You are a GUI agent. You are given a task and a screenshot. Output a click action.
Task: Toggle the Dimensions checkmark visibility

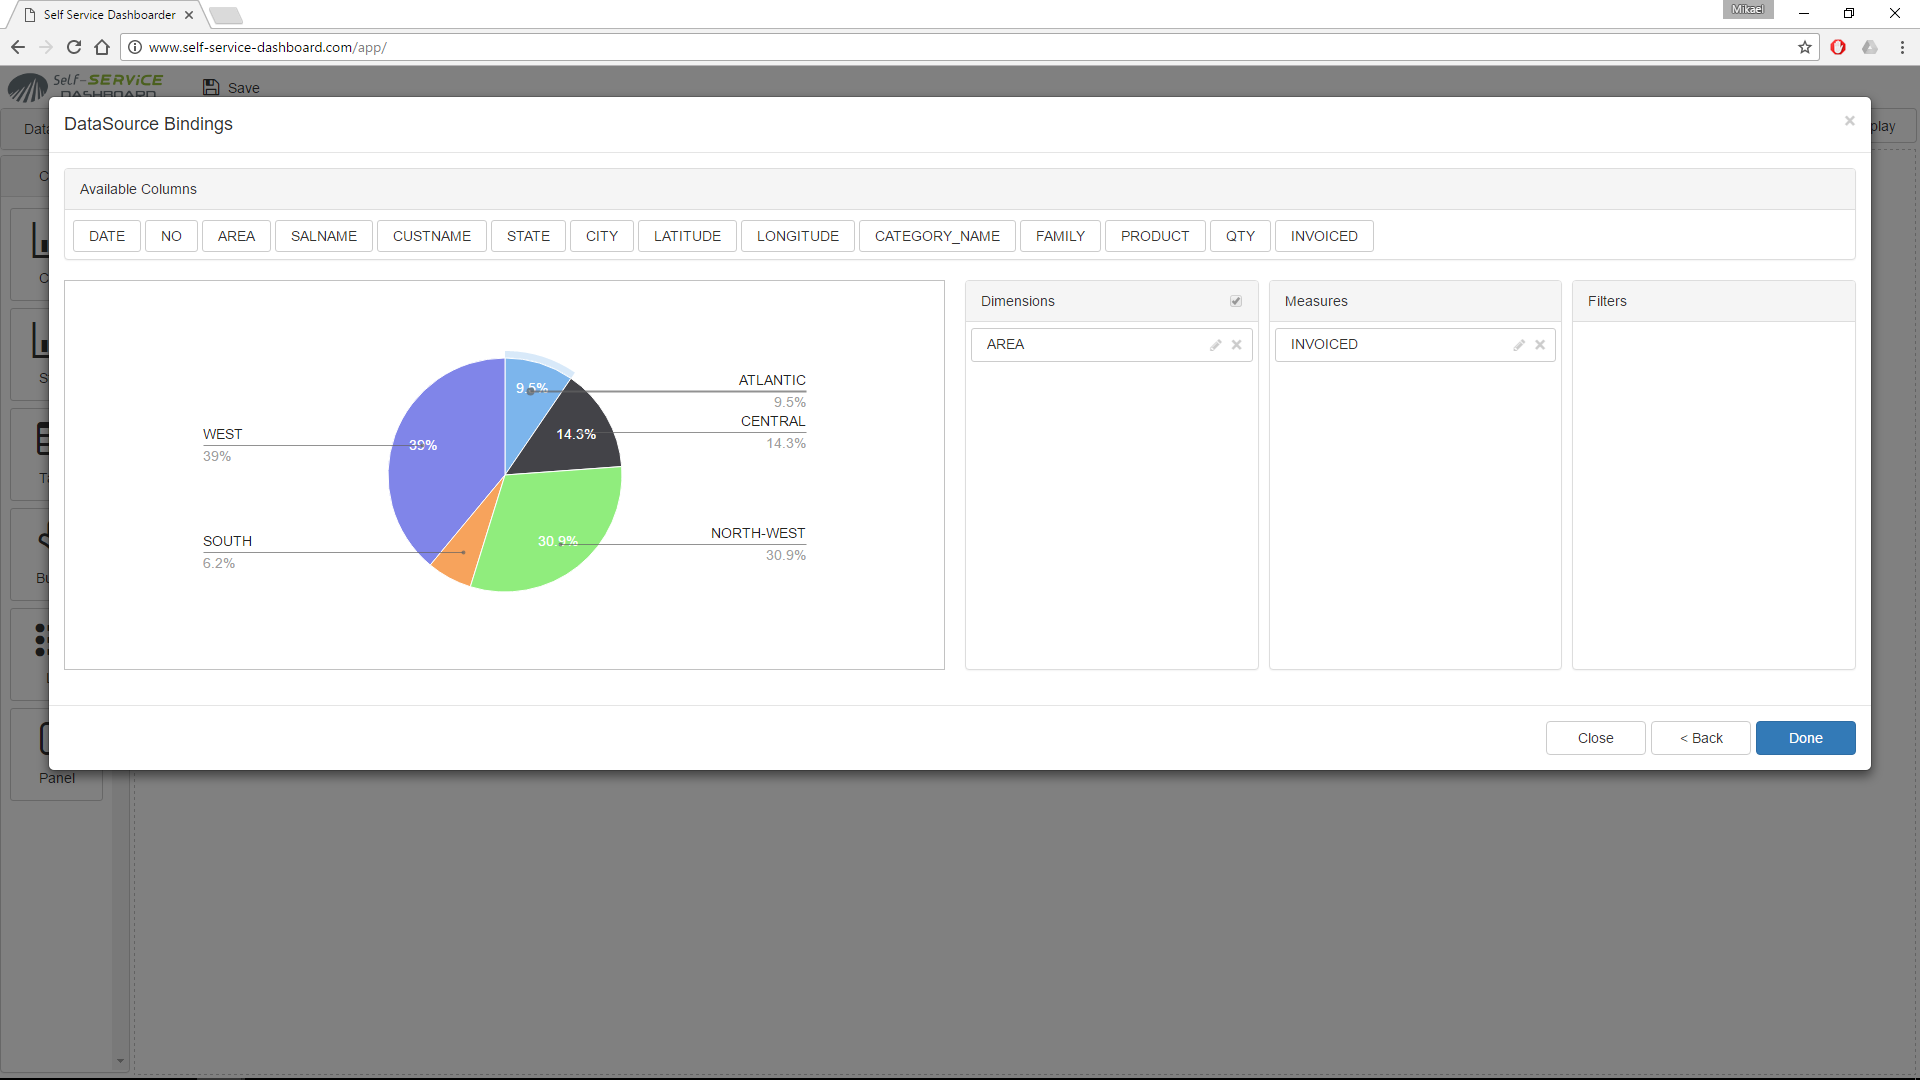(1236, 301)
